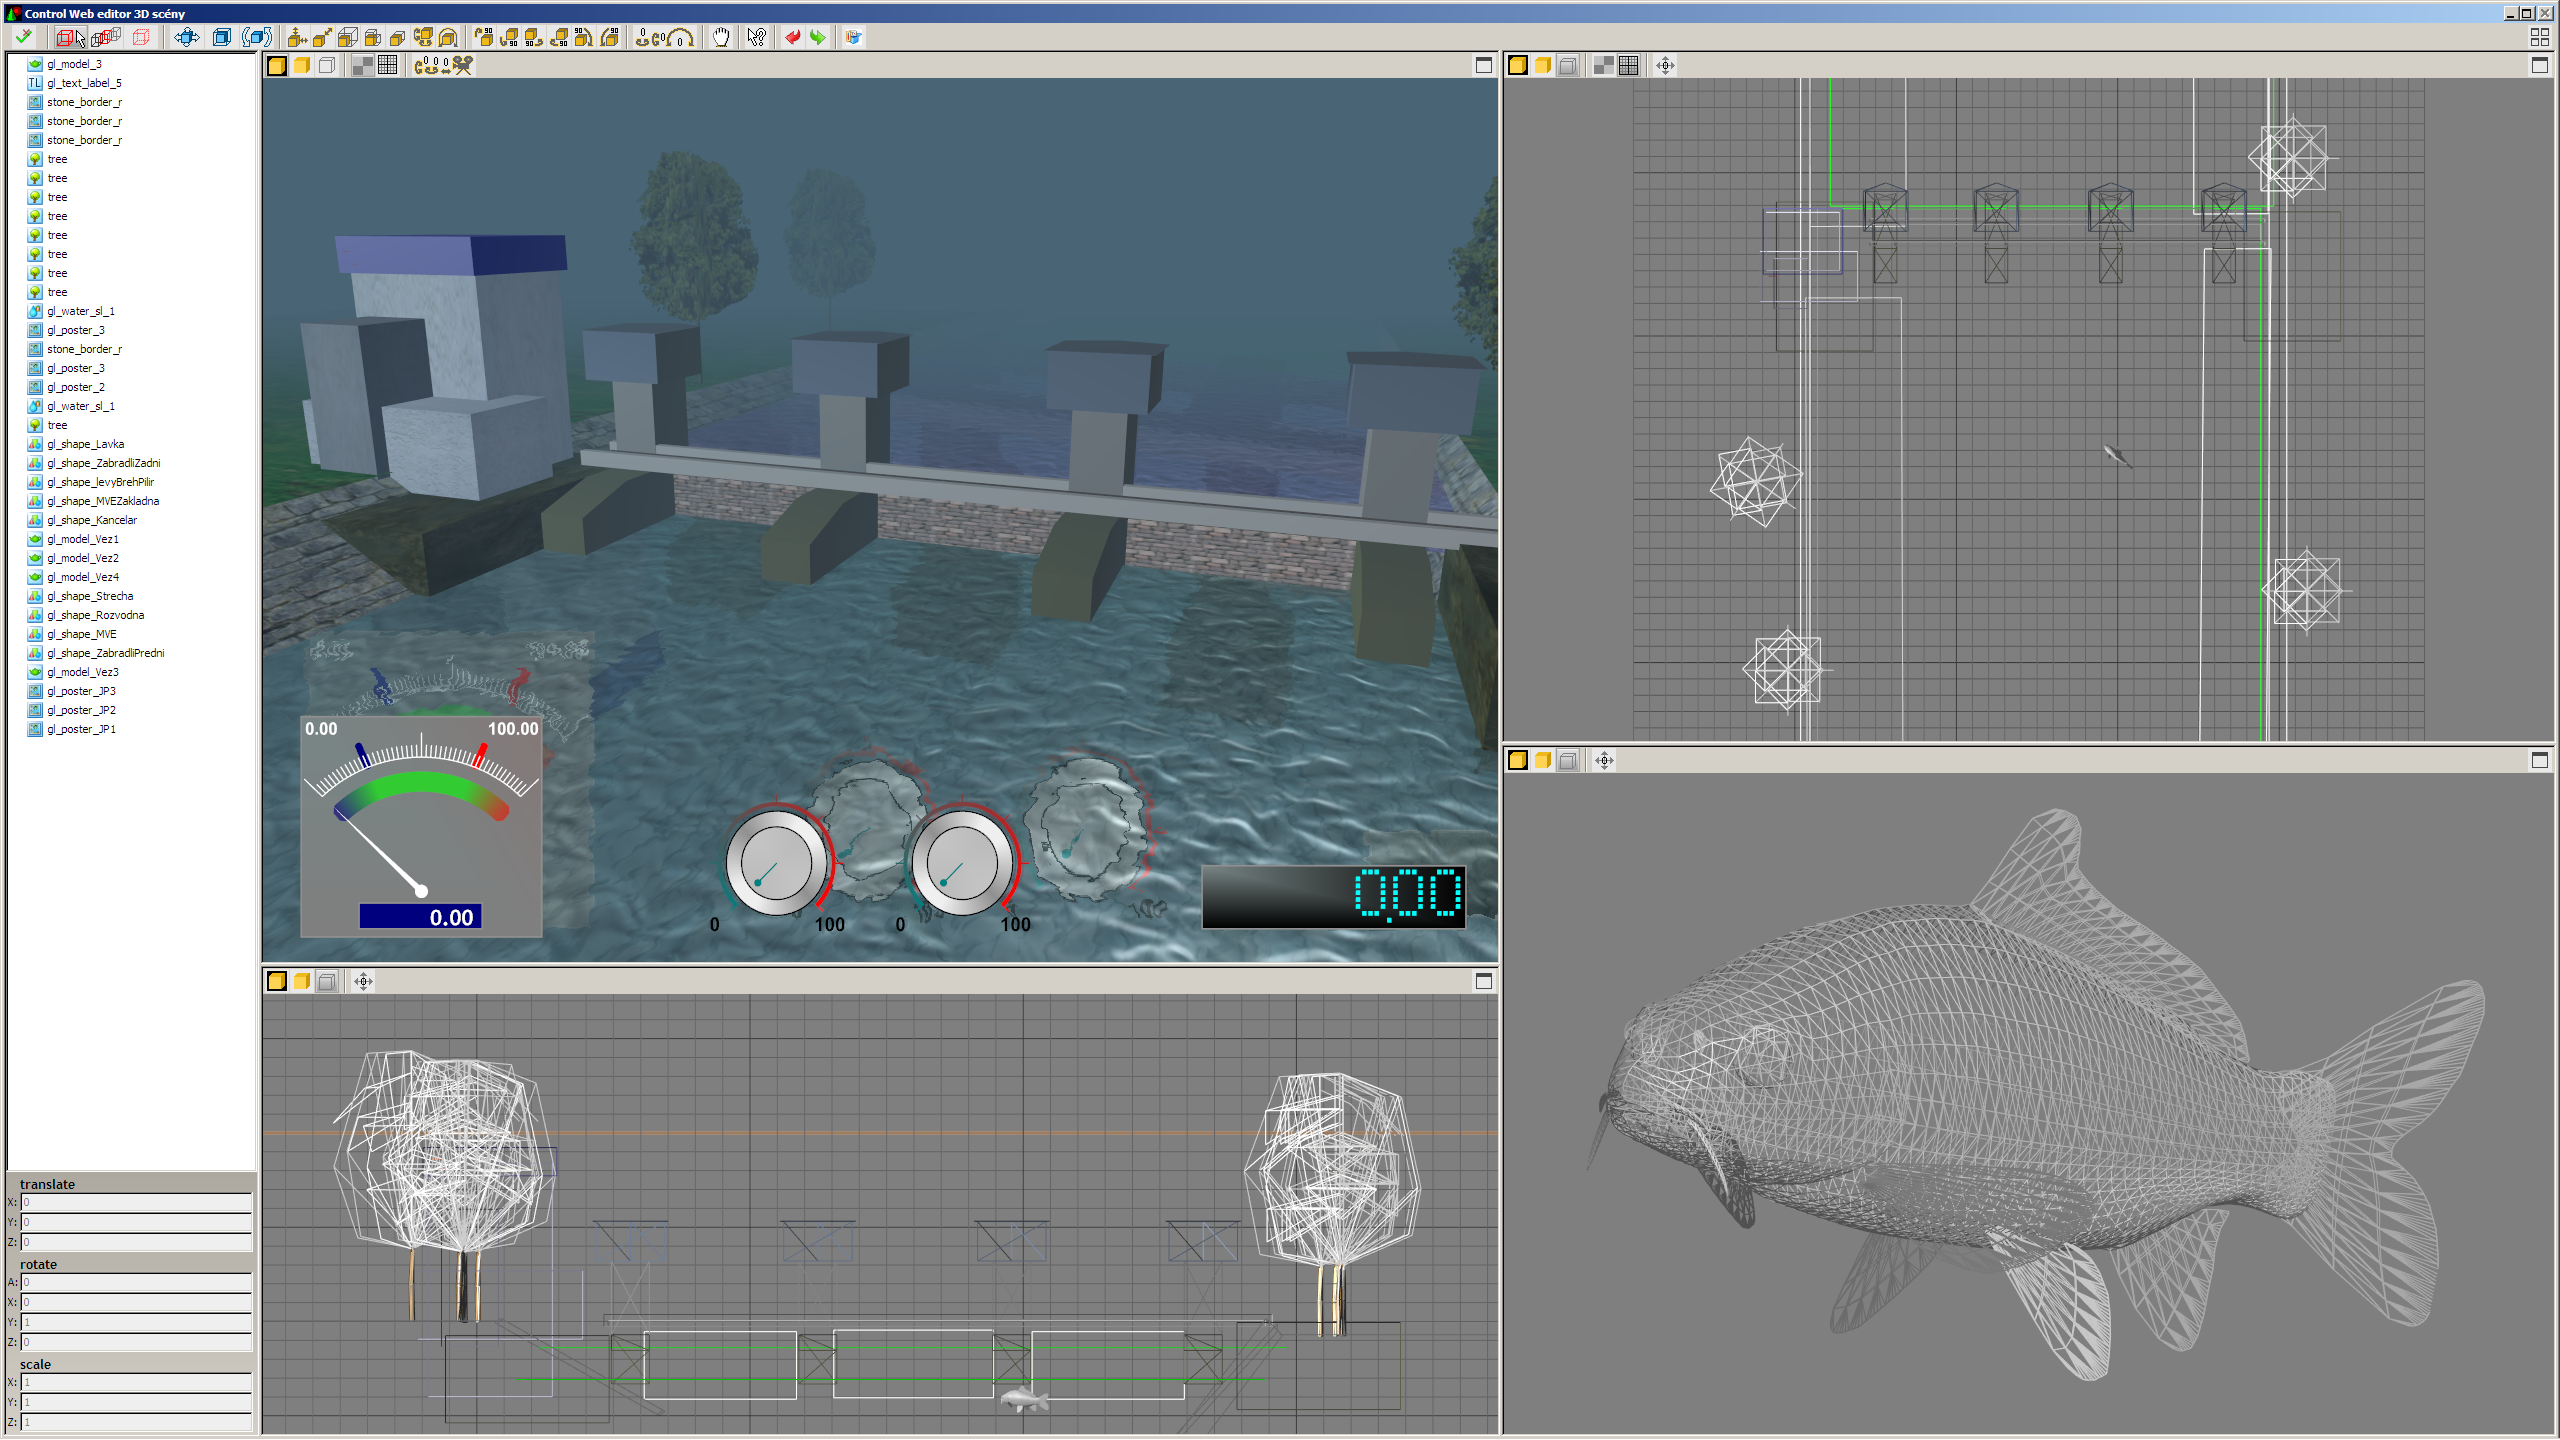
Task: Click the center view icon in bottom viewport
Action: [364, 981]
